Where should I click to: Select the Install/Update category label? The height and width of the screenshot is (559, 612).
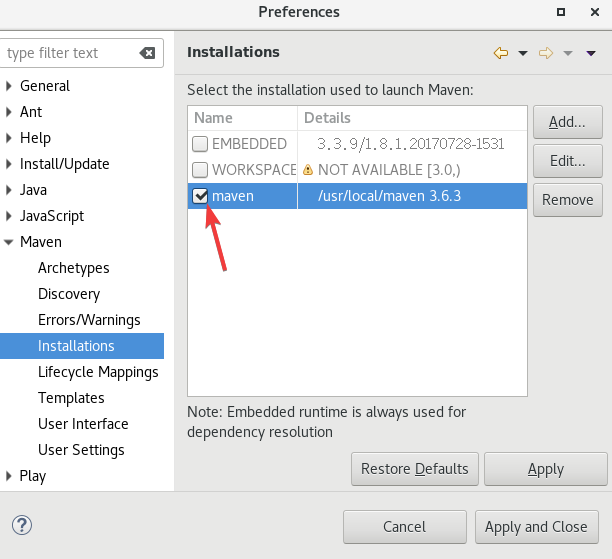coord(64,164)
